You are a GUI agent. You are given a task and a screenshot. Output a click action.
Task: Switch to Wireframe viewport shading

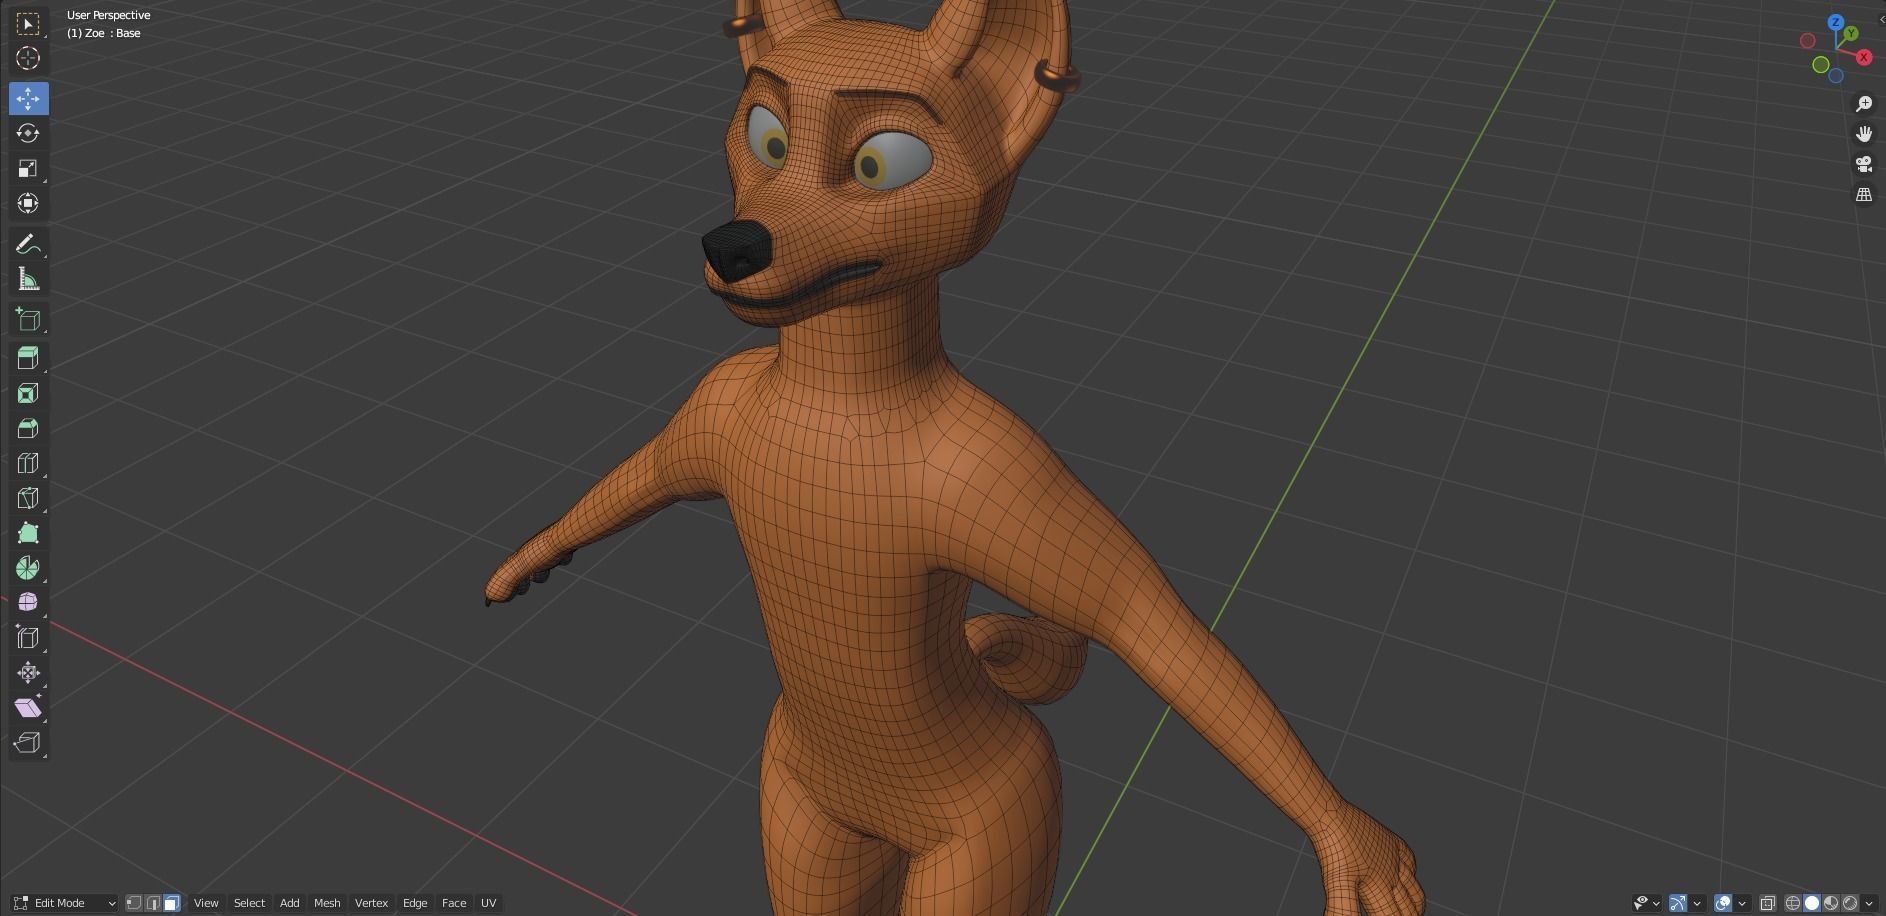pos(1792,903)
